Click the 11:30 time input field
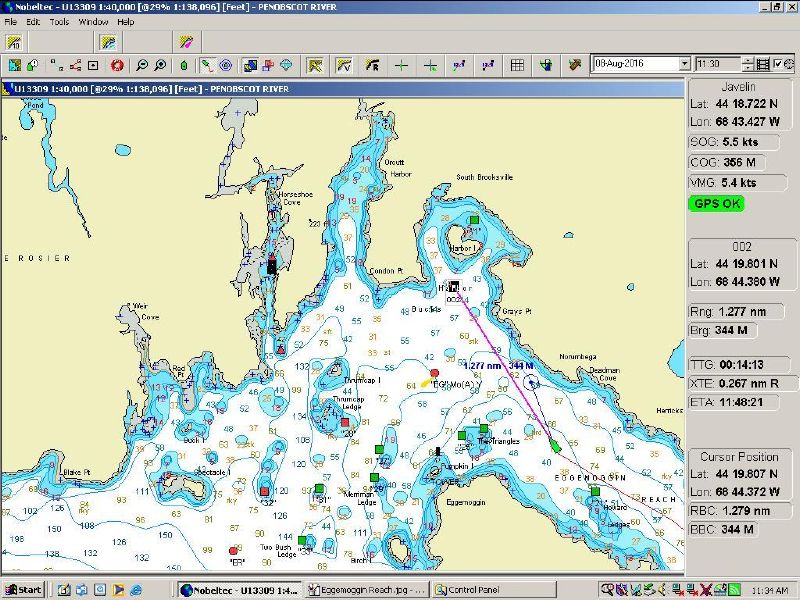 point(718,64)
